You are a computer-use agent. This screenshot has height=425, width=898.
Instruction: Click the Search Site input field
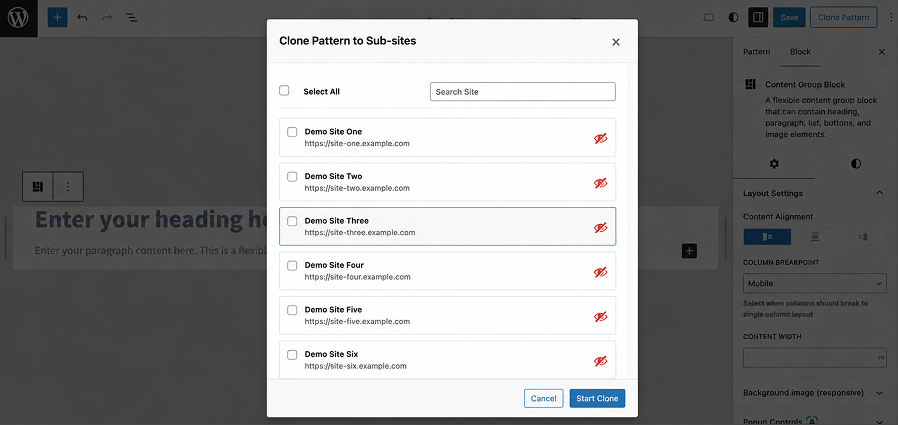[522, 92]
